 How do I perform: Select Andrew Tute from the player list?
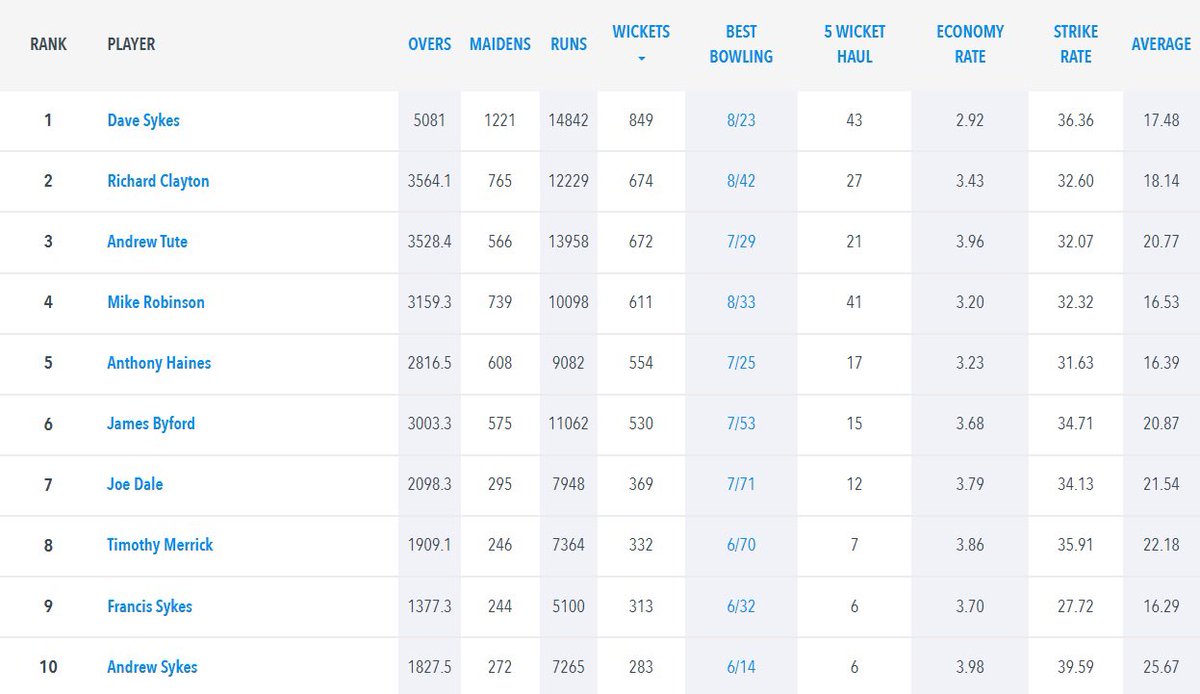pos(146,242)
